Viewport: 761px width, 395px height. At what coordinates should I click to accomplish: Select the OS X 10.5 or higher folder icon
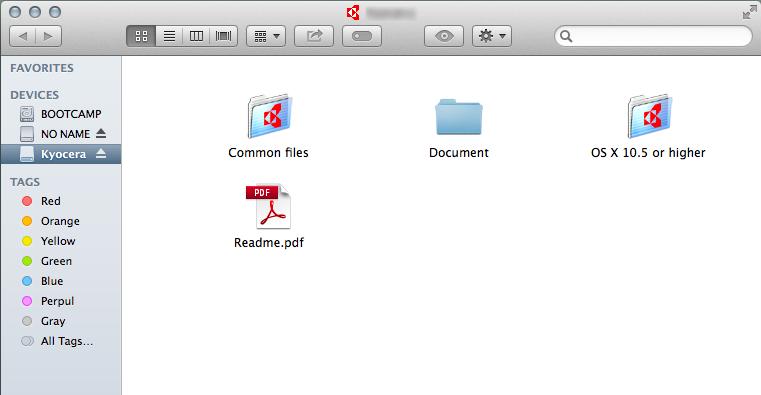[649, 116]
